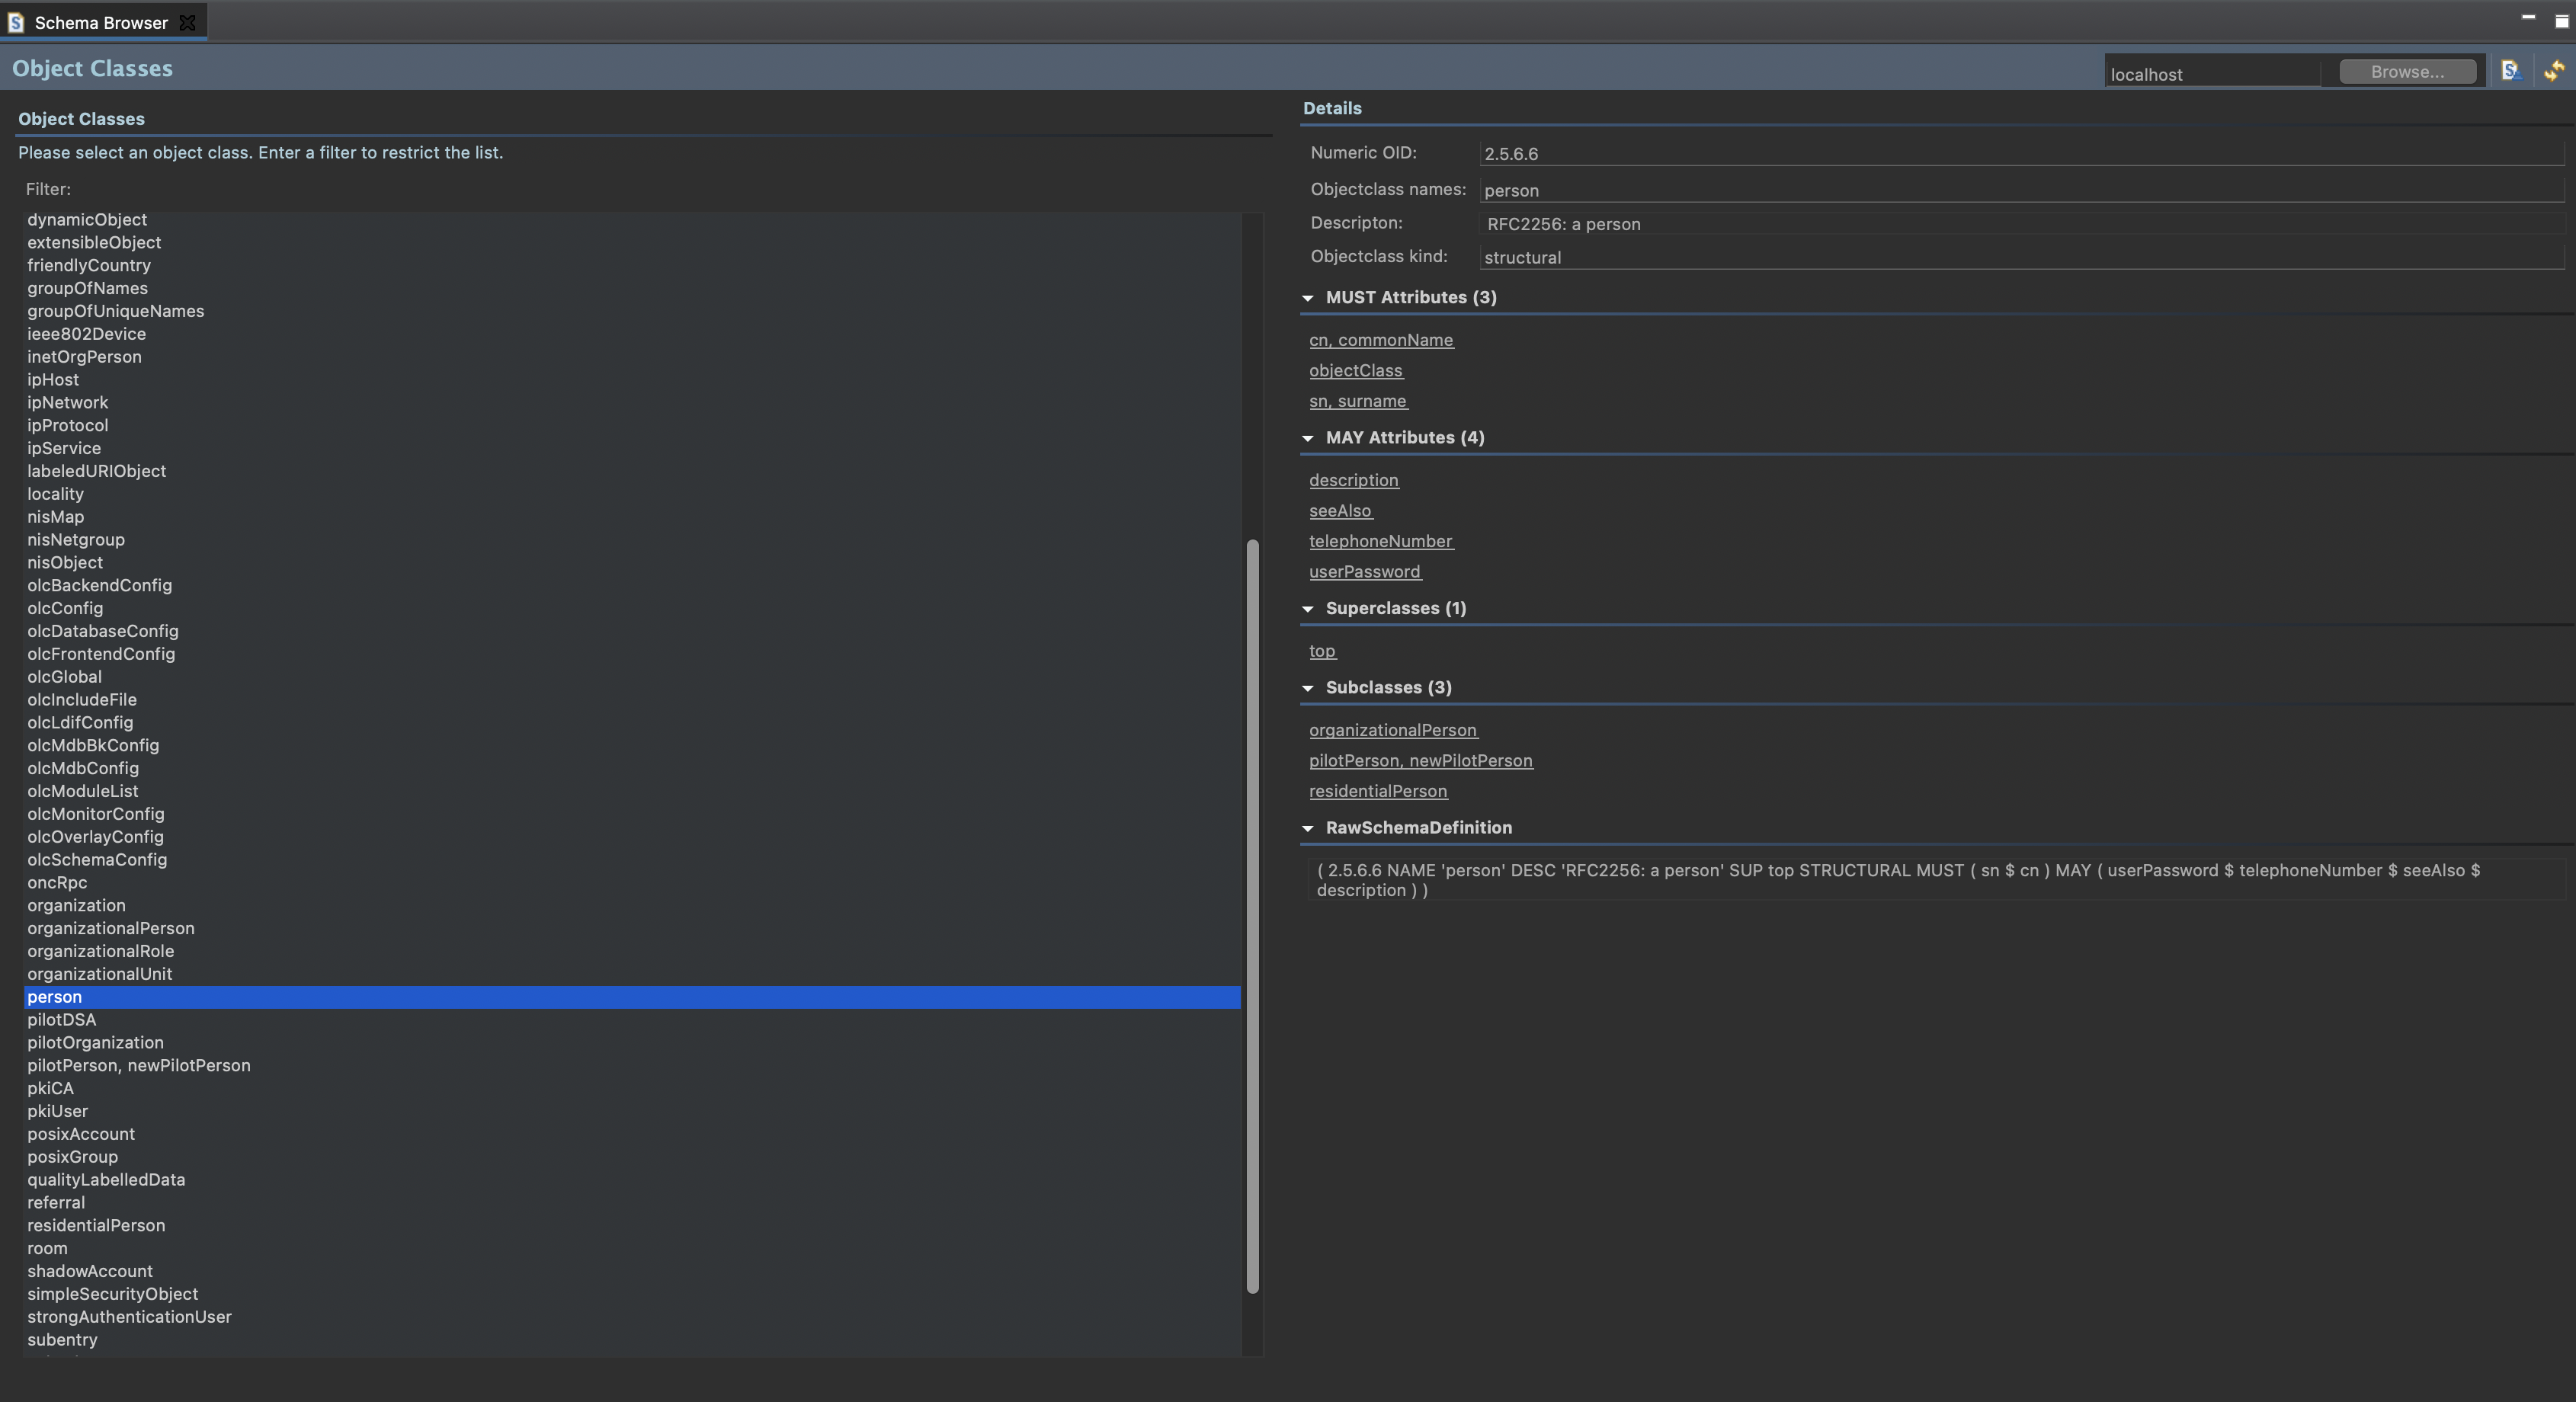Select simpleSecurityObject object class
Screen dimensions: 2576x1402
coord(632,1294)
